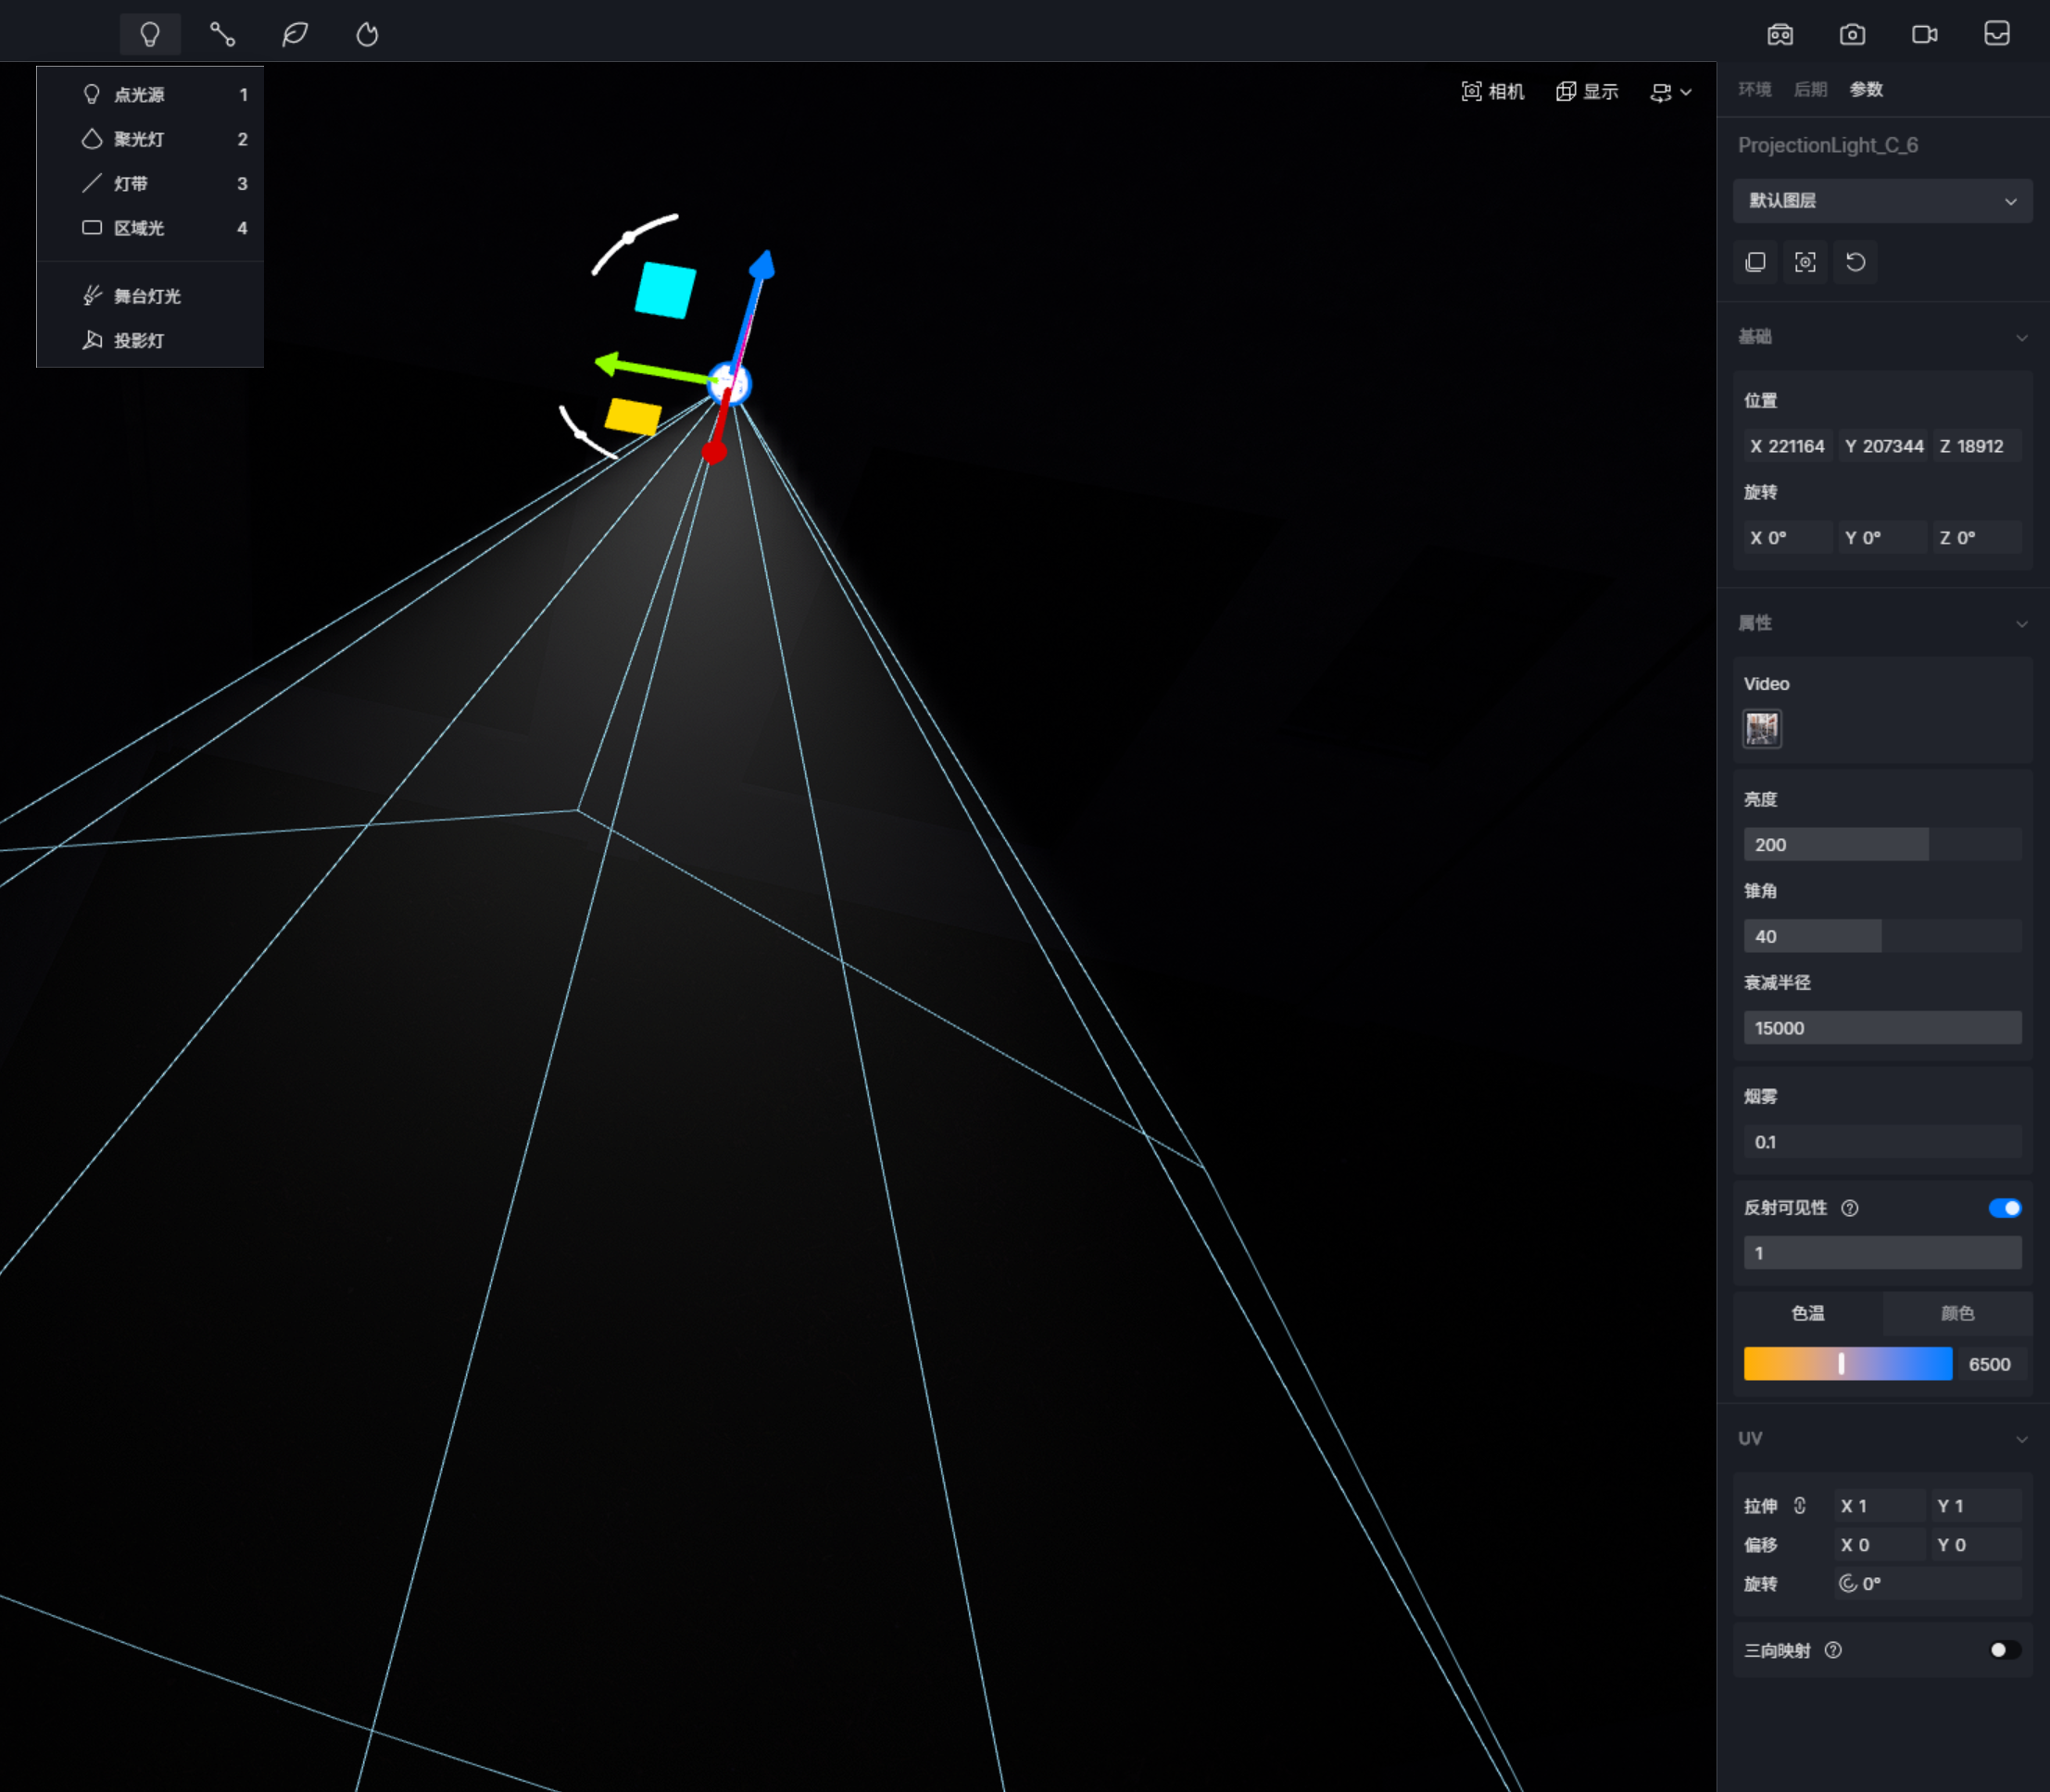Open the flame effects tool icon

tap(367, 34)
